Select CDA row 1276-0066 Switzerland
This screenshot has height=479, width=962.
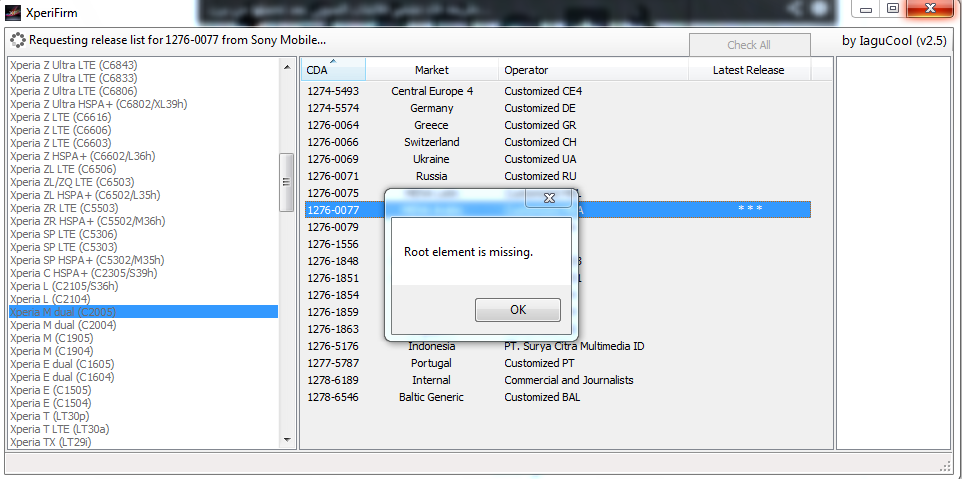(x=558, y=142)
